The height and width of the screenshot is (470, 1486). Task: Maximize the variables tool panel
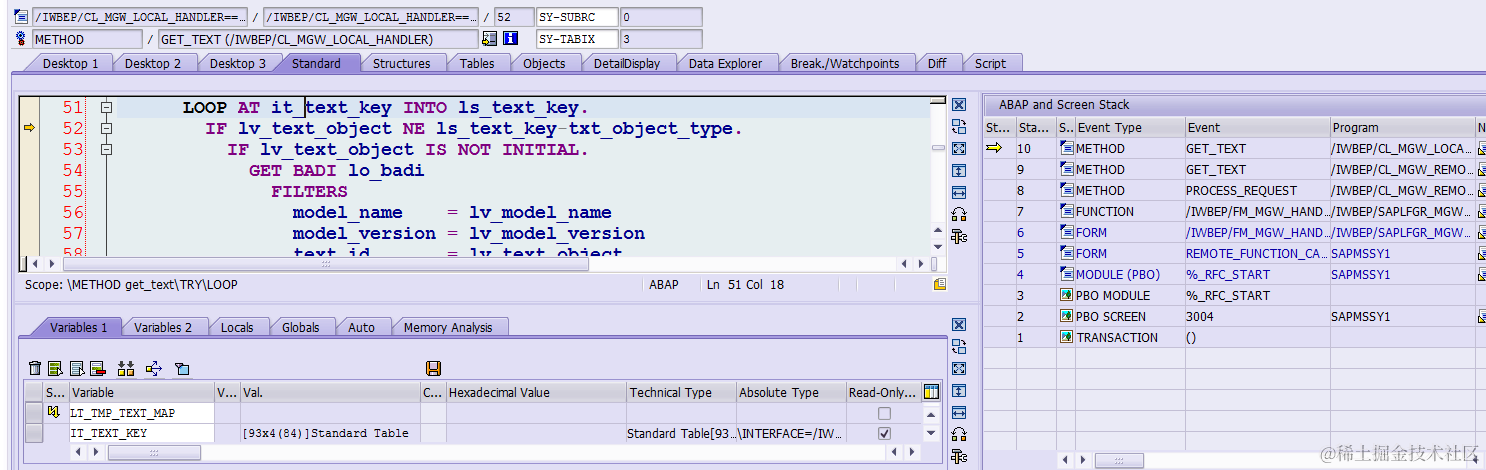(959, 369)
